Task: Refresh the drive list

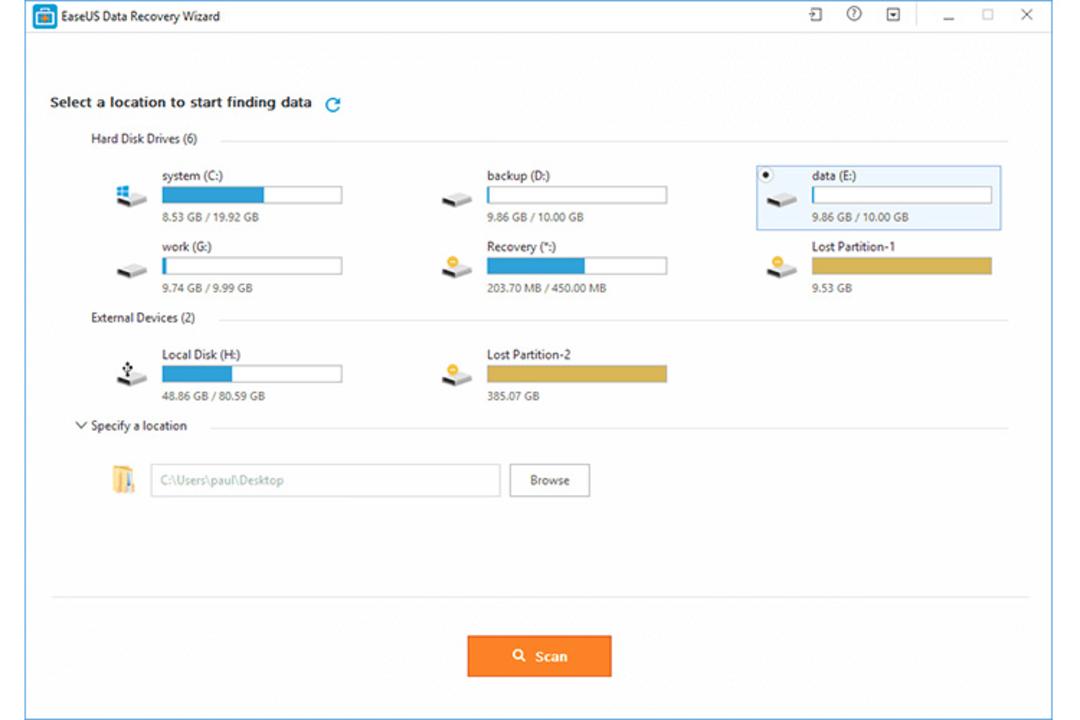Action: click(x=333, y=104)
